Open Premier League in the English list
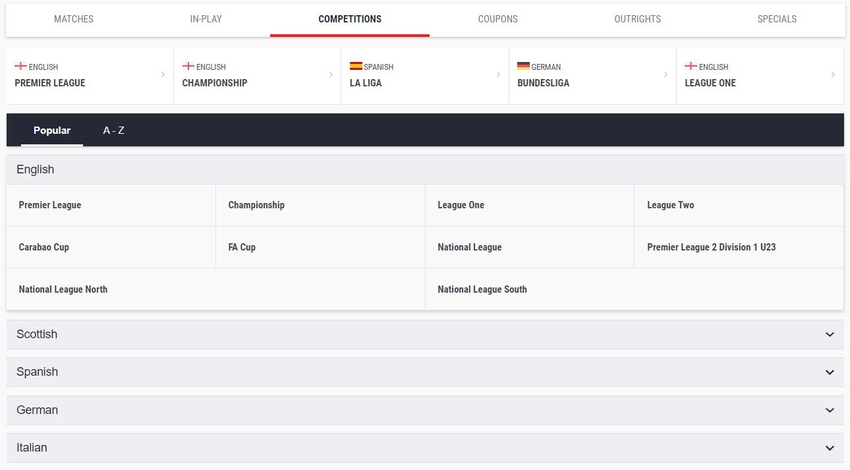Image resolution: width=850 pixels, height=470 pixels. tap(111, 205)
